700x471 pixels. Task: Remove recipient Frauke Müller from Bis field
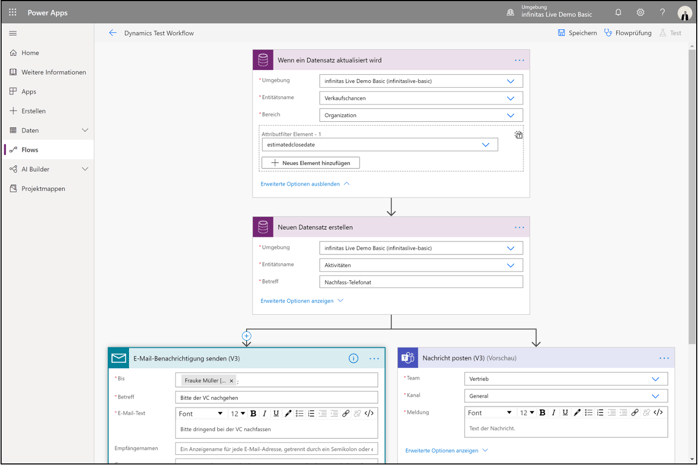click(231, 381)
